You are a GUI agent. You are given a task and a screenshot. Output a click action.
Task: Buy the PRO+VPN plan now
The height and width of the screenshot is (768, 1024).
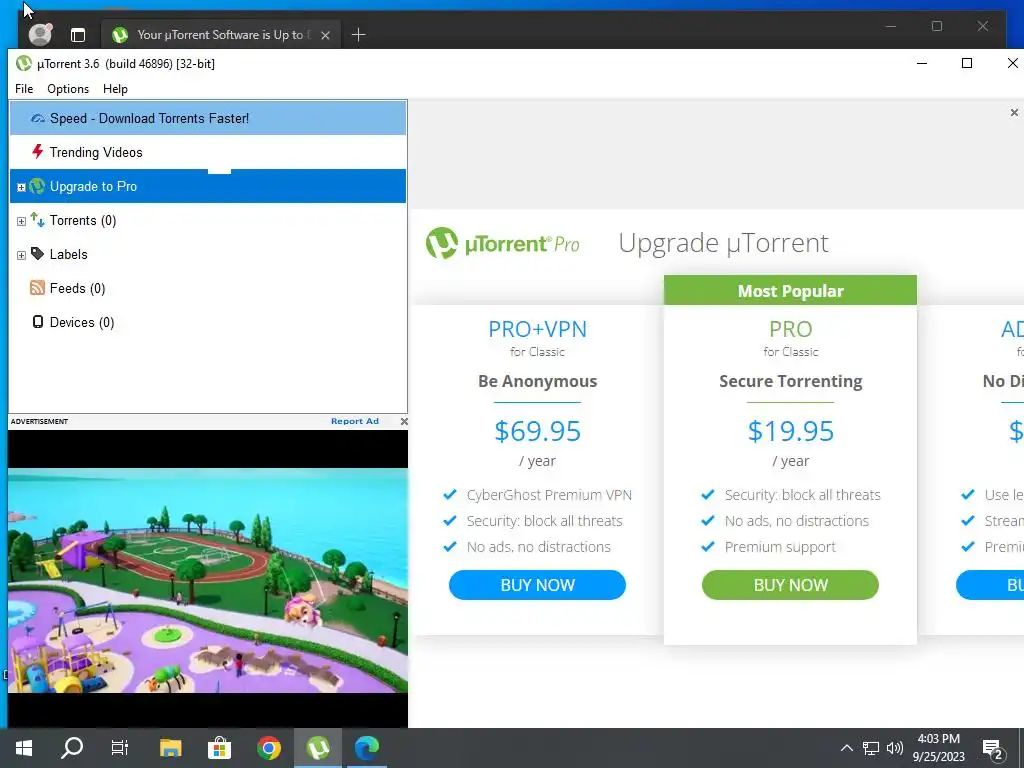pos(537,585)
